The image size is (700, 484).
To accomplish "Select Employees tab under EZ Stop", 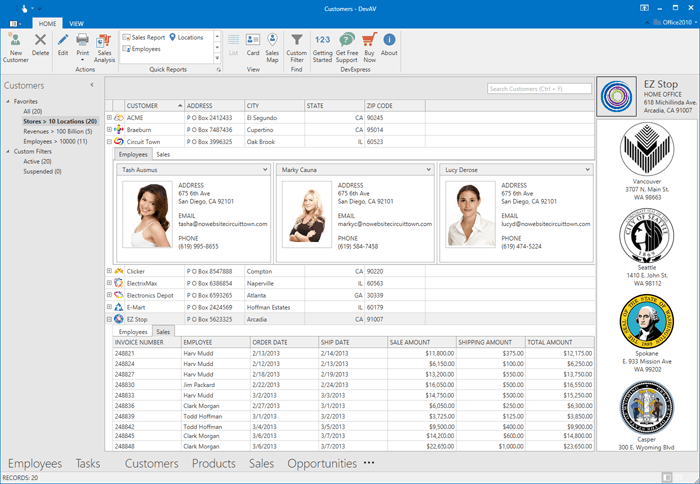I will pyautogui.click(x=133, y=331).
